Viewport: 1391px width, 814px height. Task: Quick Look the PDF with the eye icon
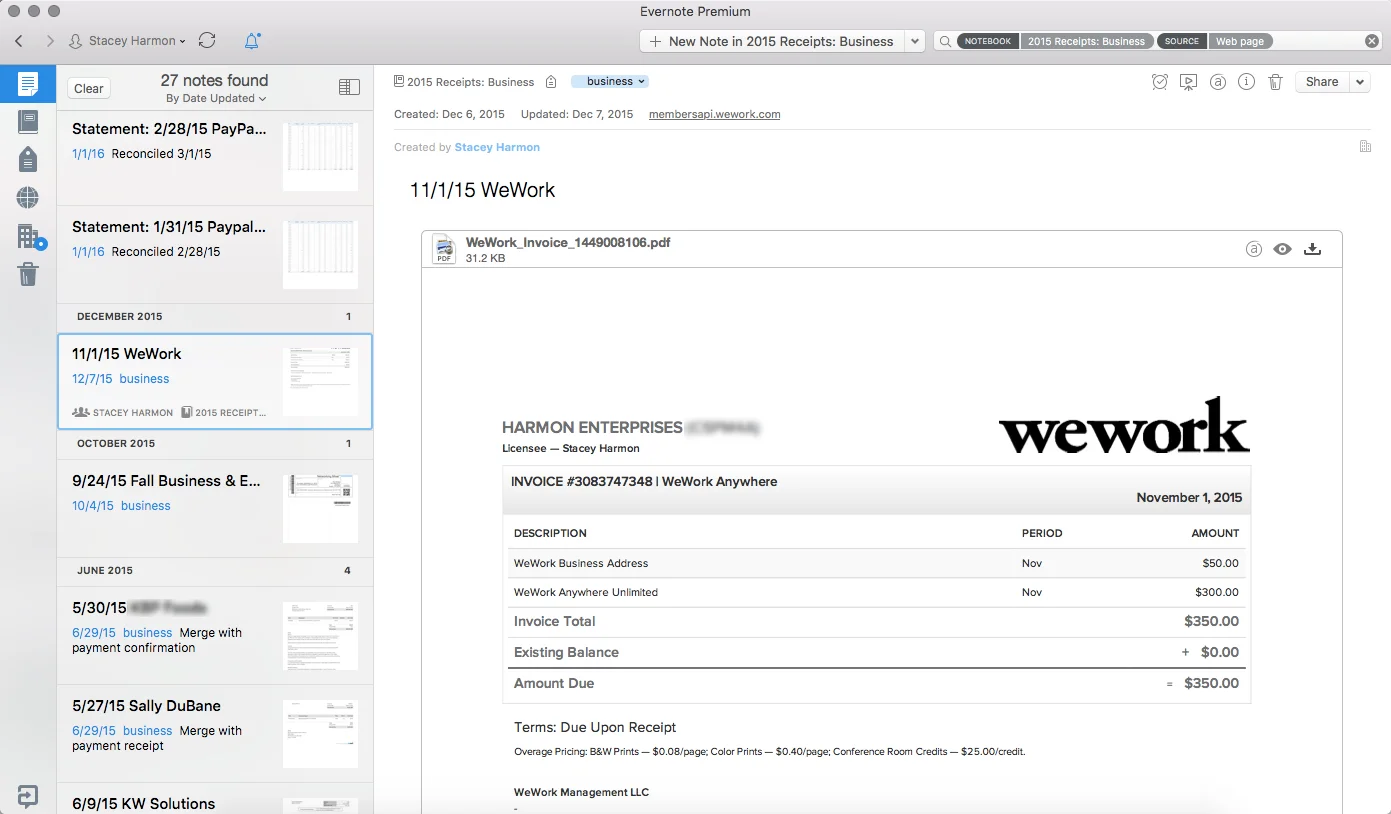click(1283, 249)
